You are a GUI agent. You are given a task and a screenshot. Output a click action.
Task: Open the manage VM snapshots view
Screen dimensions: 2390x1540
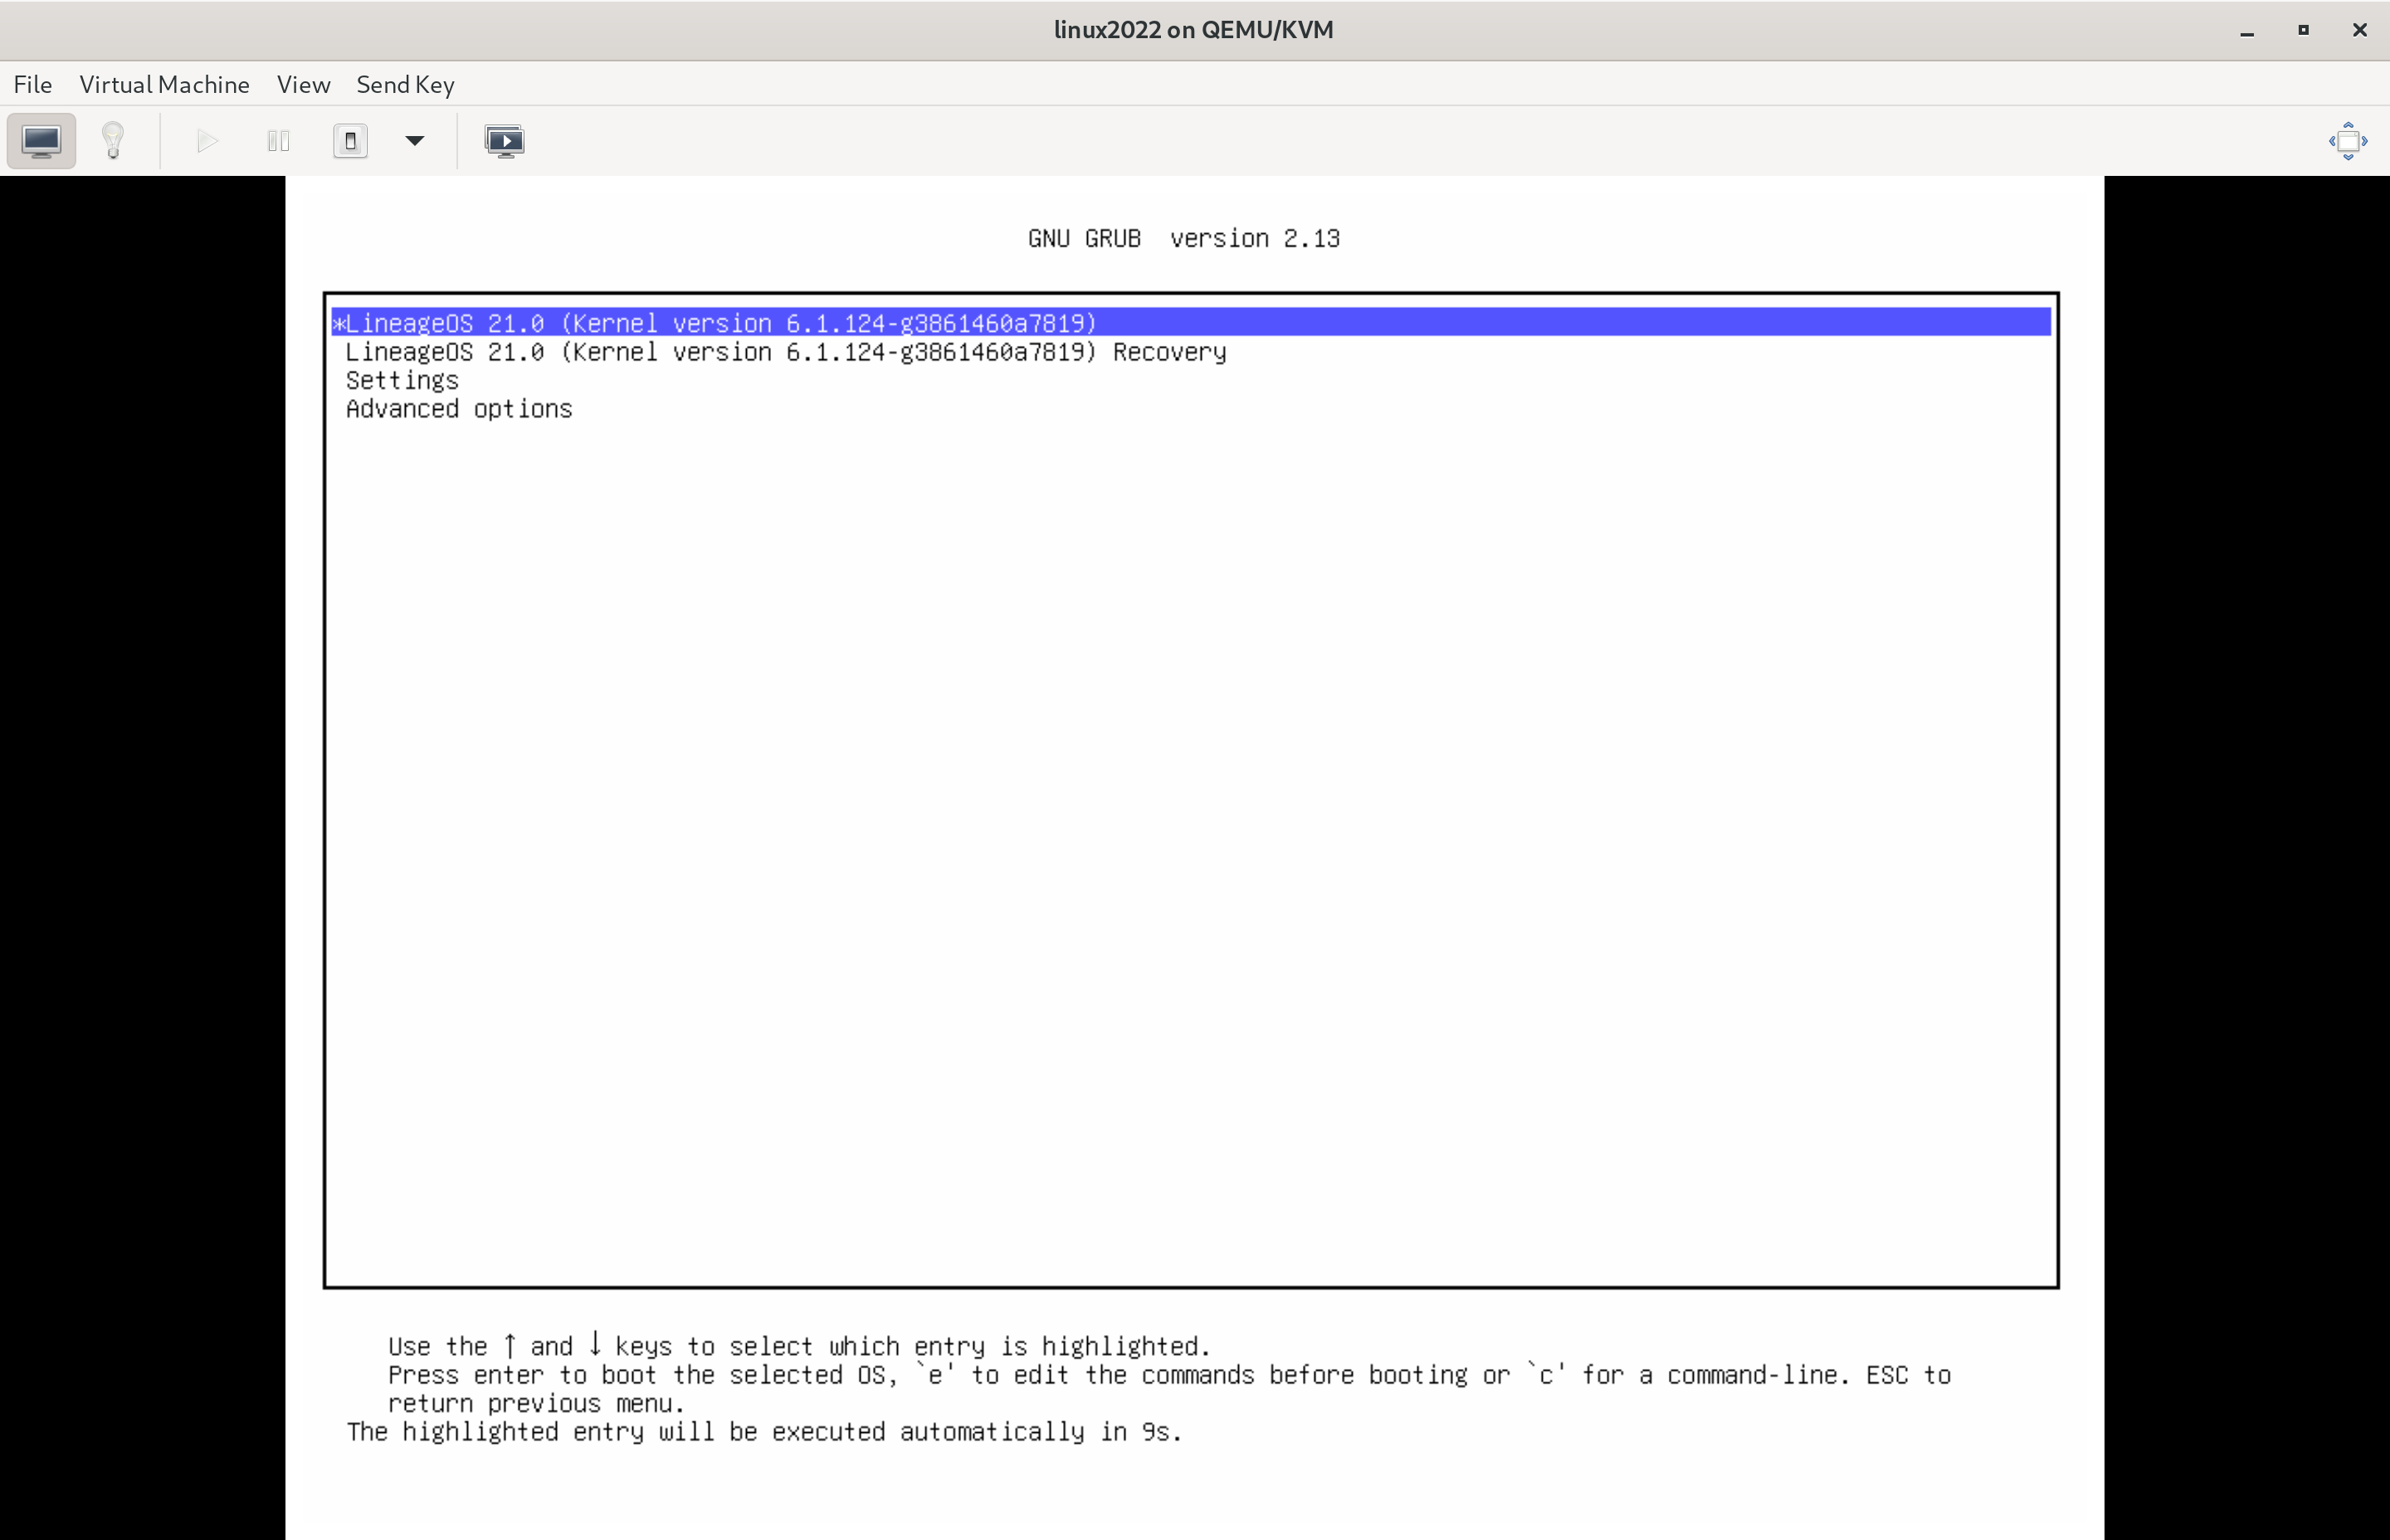(x=504, y=141)
